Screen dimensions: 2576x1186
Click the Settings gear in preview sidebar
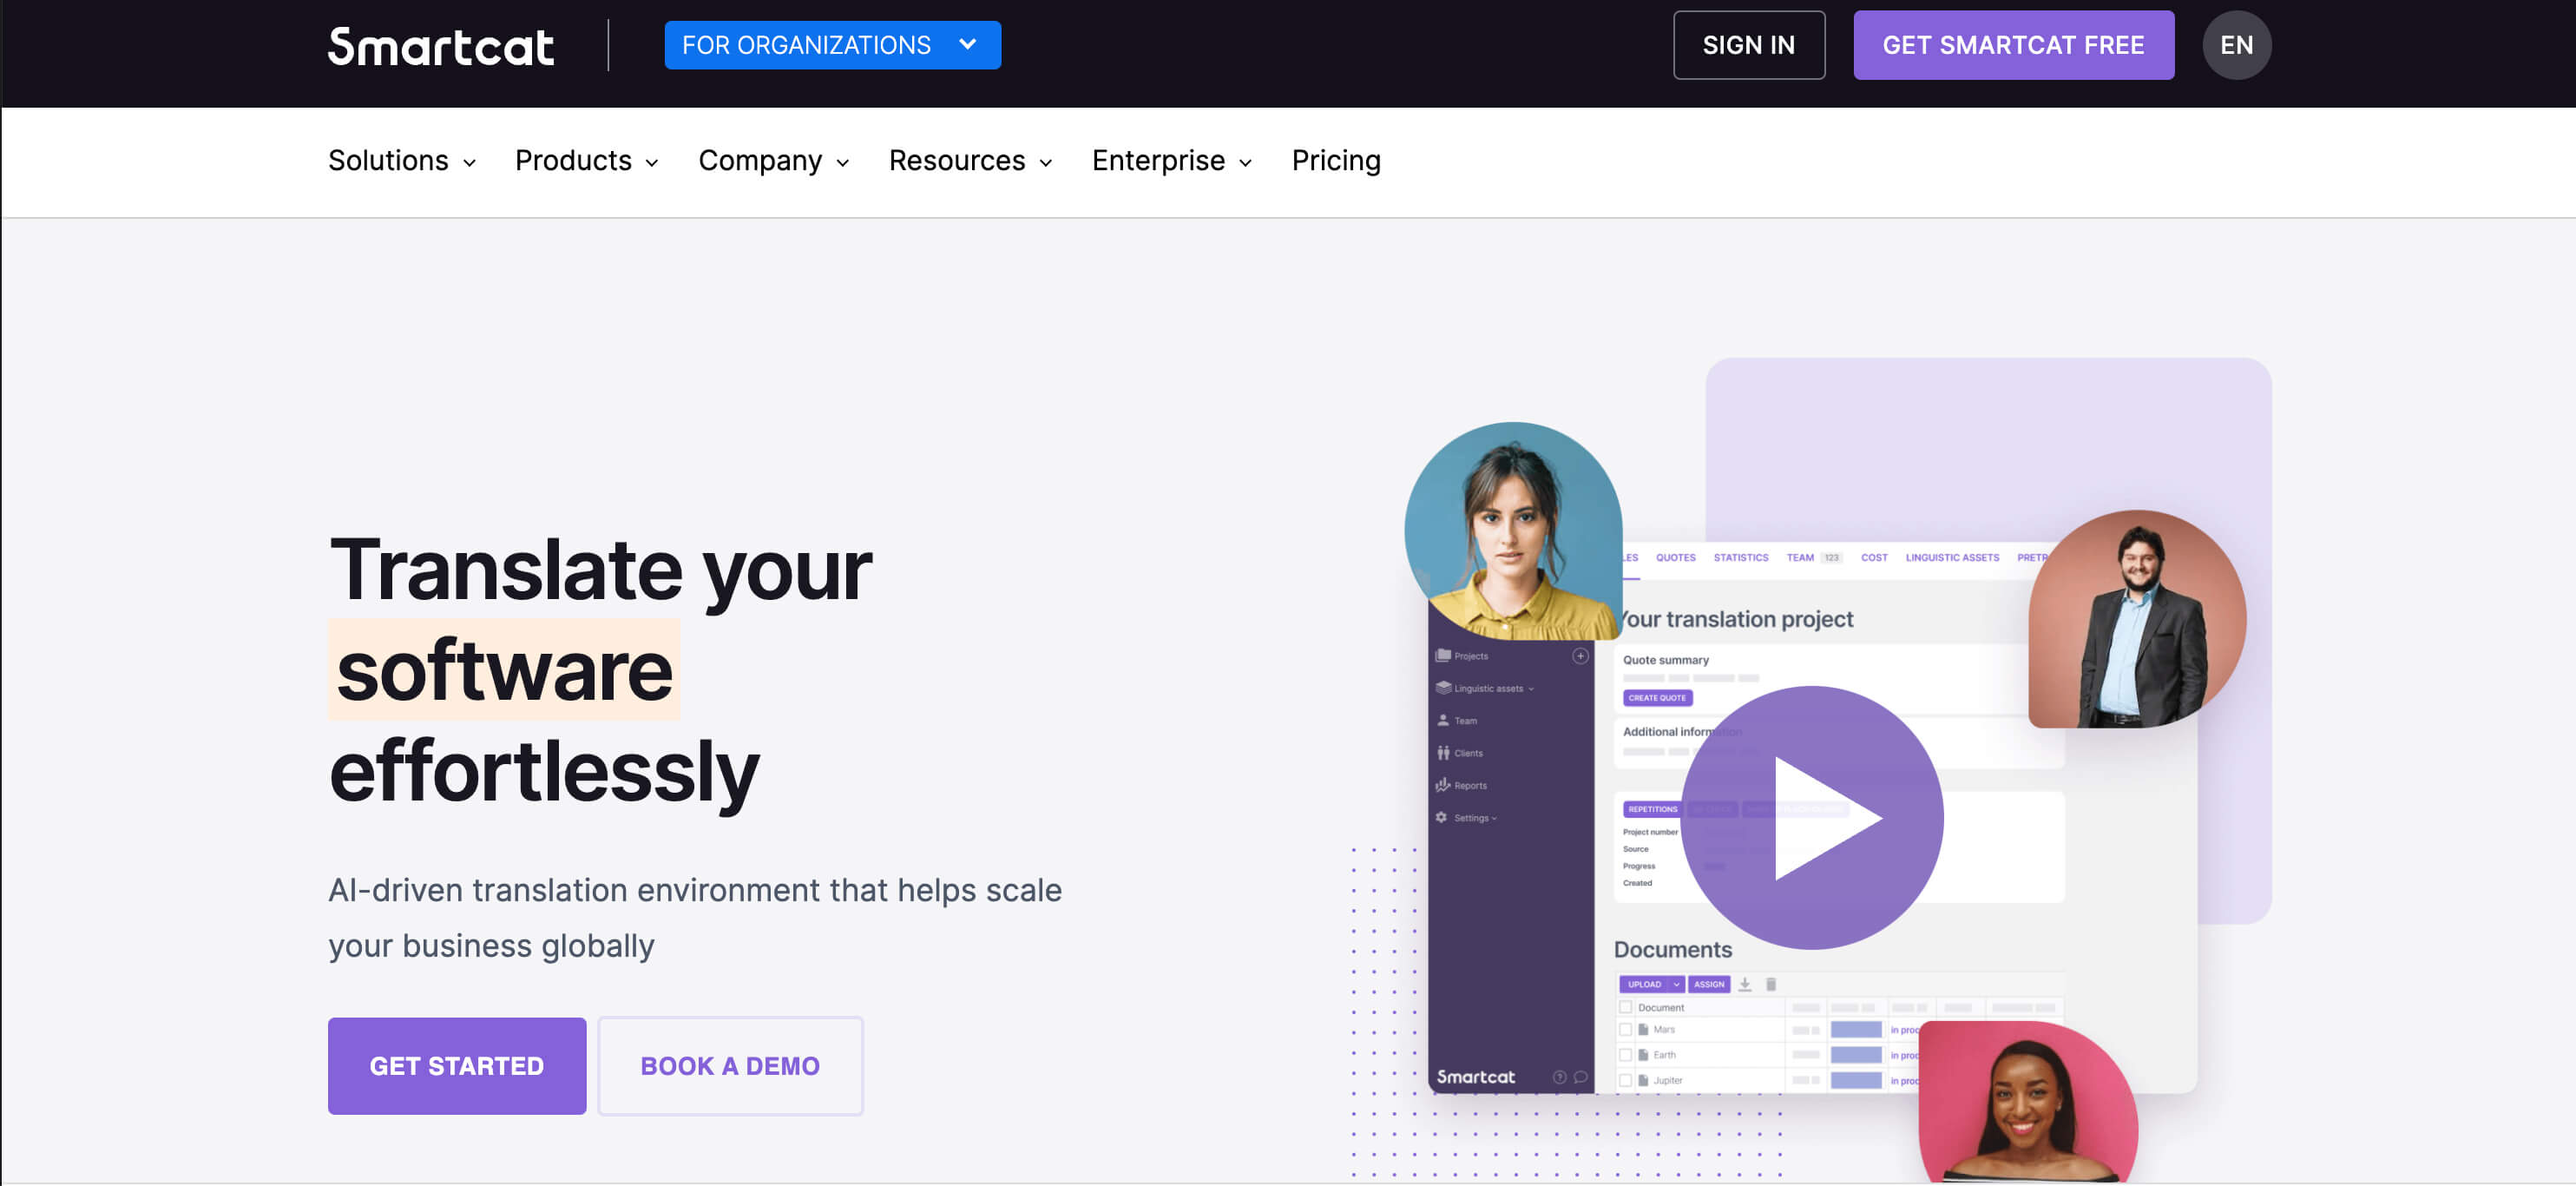point(1442,817)
